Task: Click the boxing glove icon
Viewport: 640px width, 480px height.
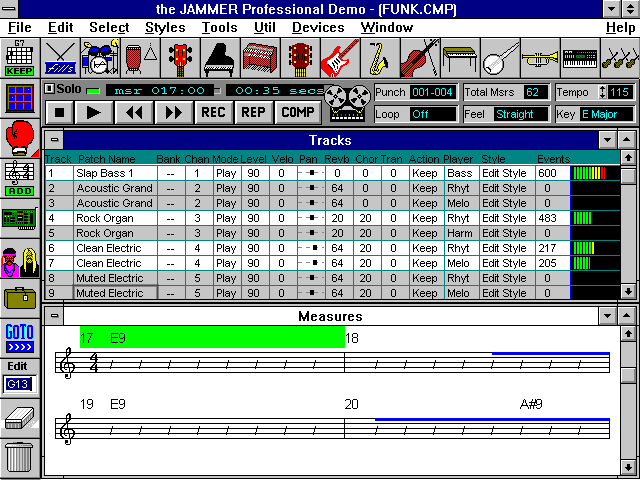Action: 18,134
